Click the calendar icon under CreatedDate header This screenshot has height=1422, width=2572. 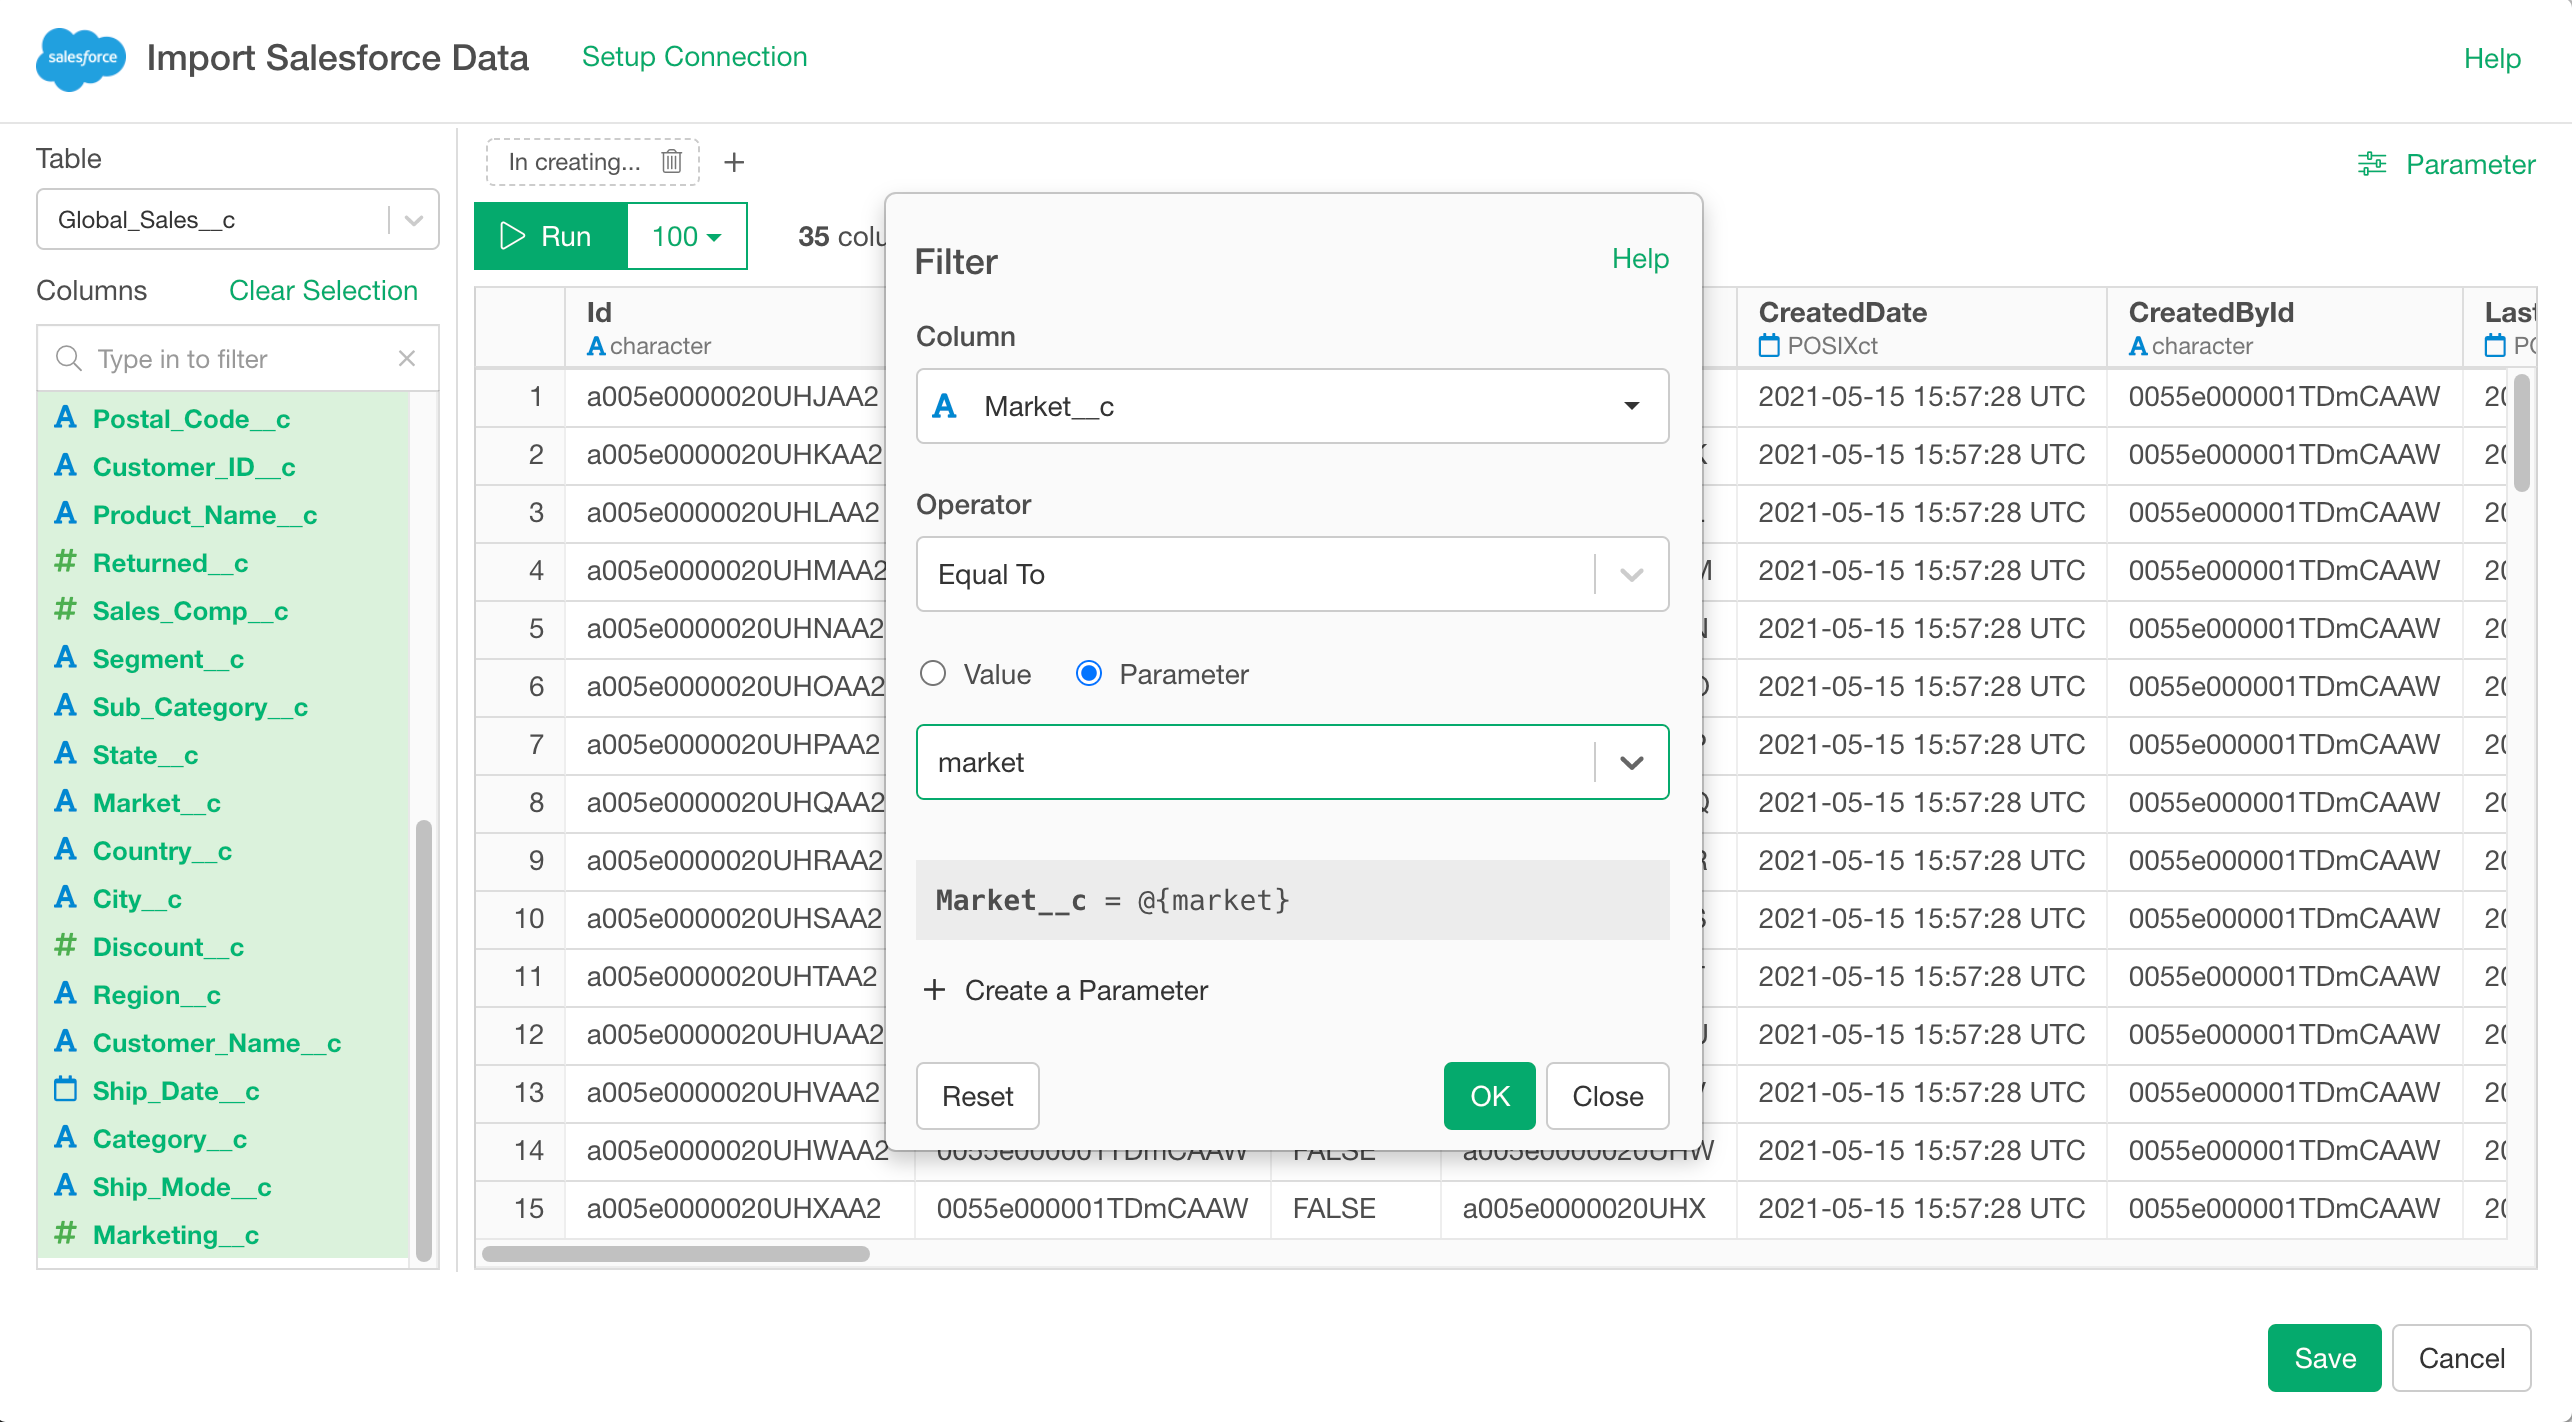(1769, 346)
